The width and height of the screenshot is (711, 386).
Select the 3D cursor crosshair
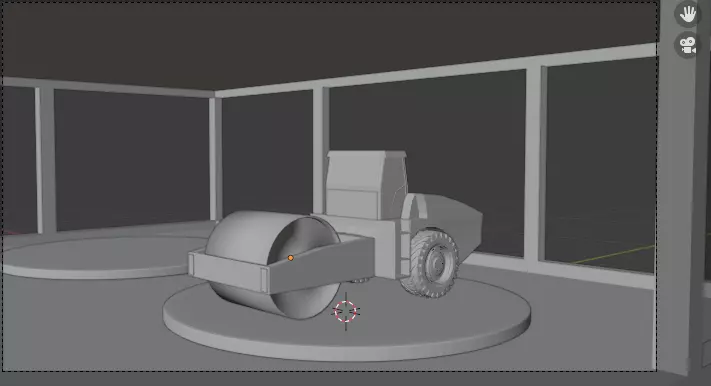pos(346,311)
